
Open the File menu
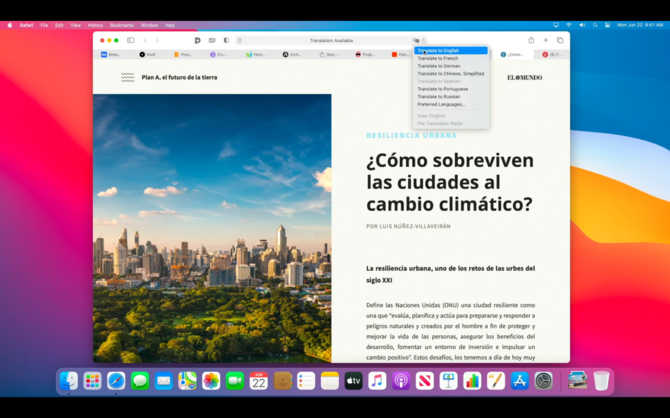point(44,25)
